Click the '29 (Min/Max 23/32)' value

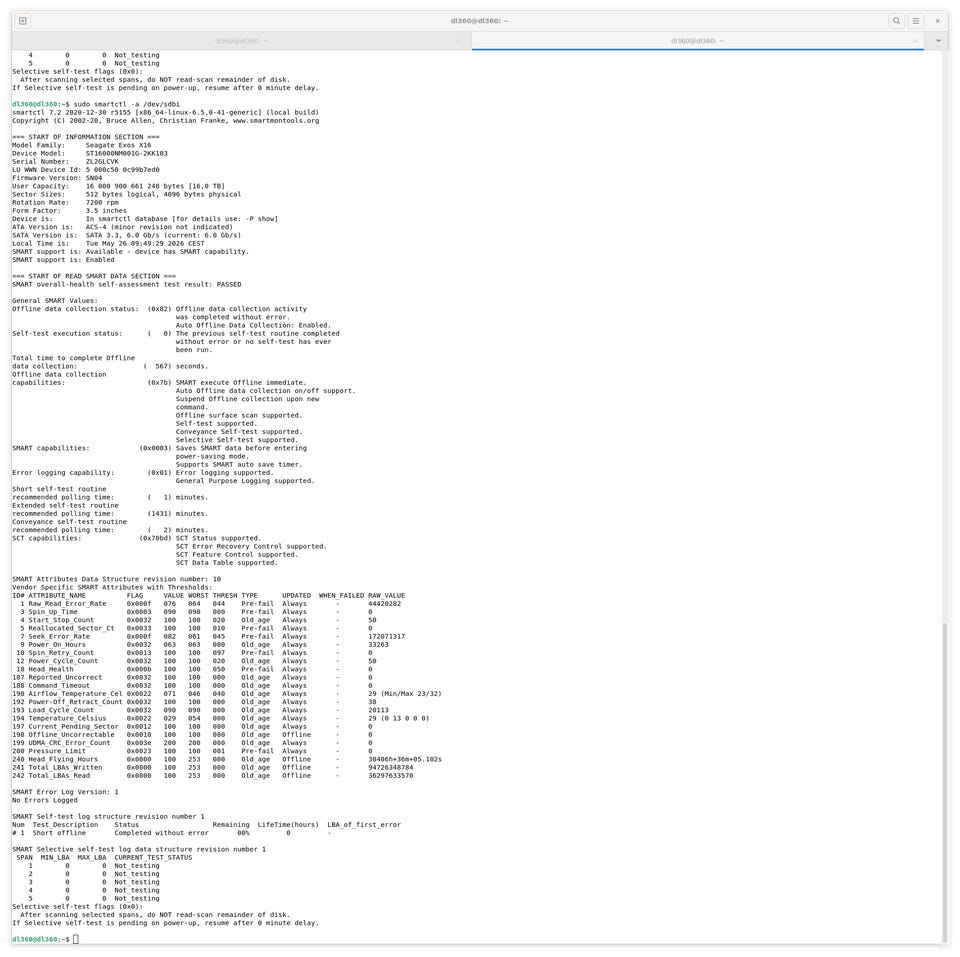(405, 694)
